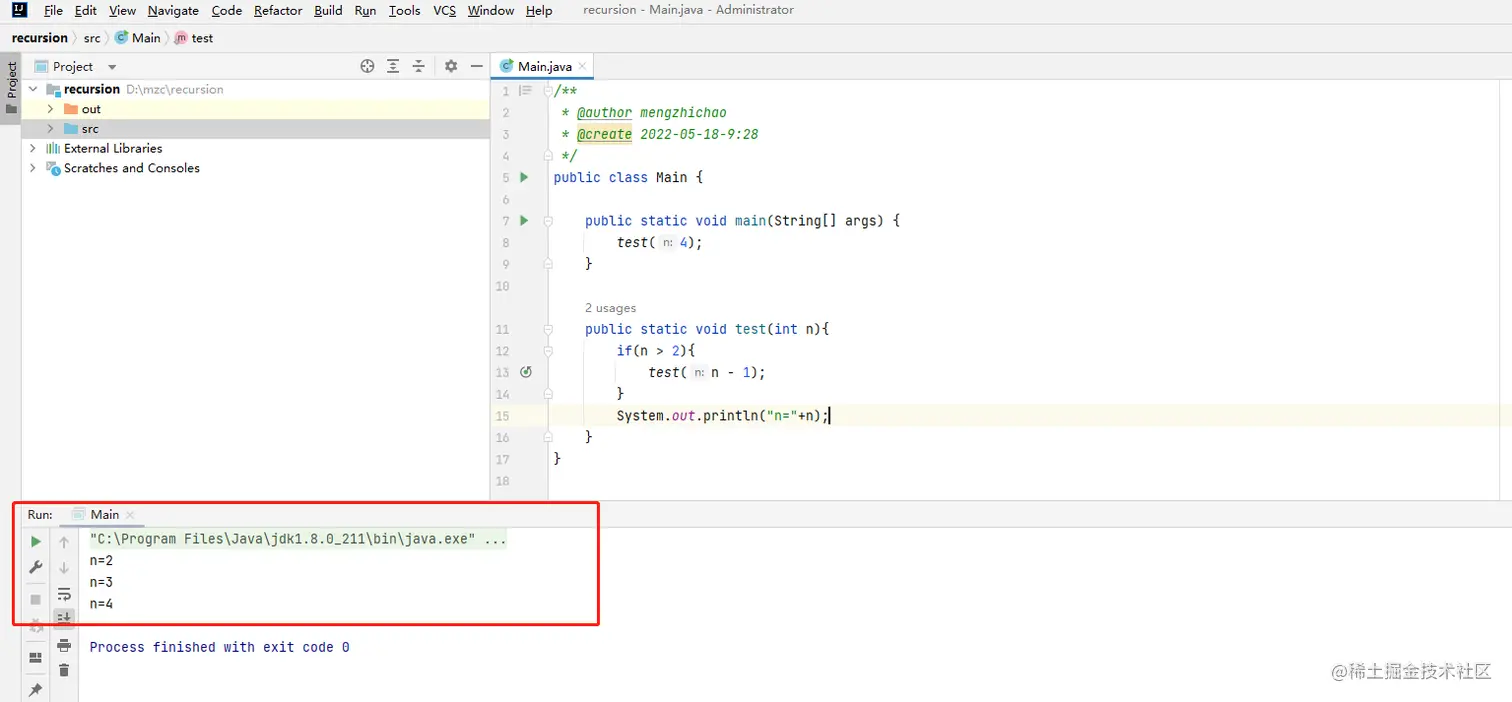This screenshot has height=702, width=1512.
Task: Click 'public class Main {' line
Action: (x=628, y=177)
